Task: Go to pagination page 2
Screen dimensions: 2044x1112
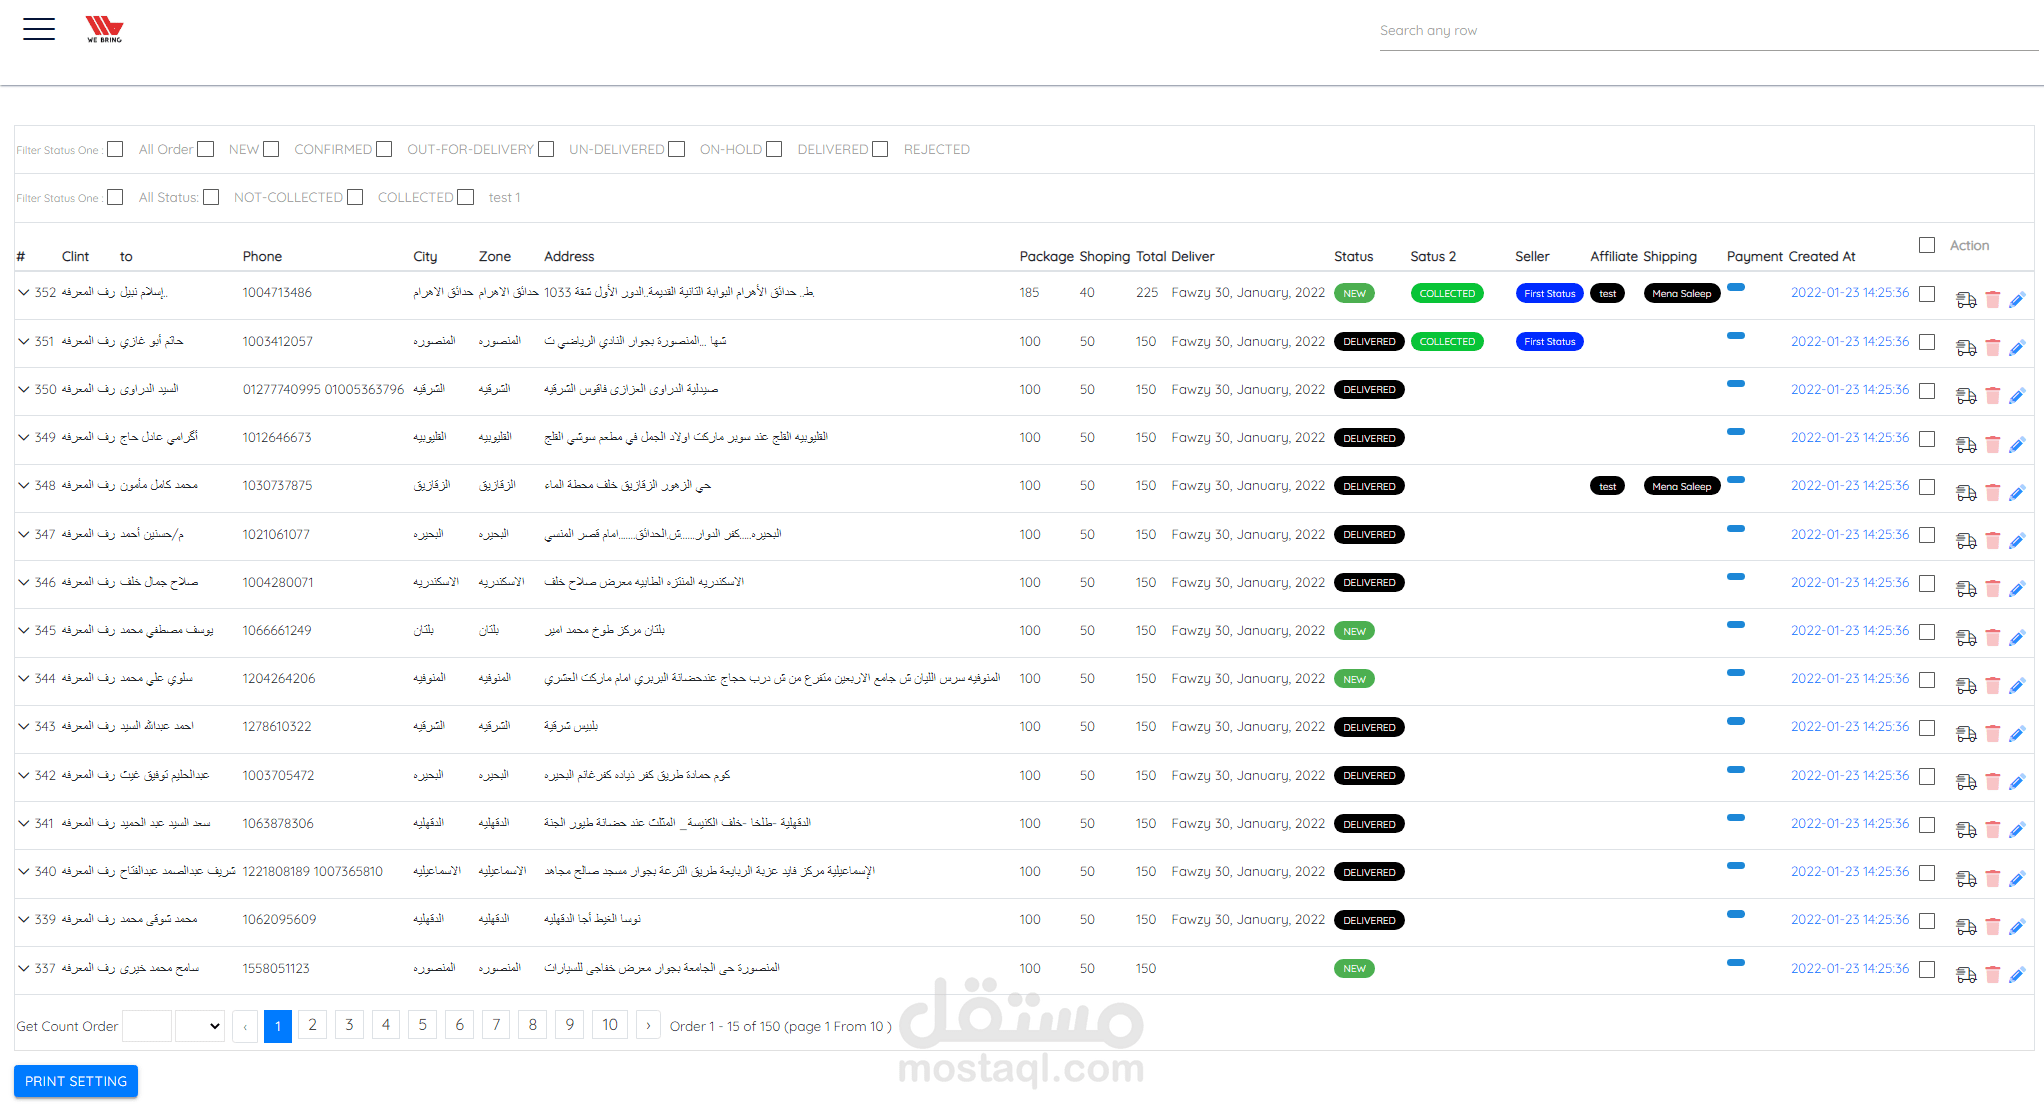Action: pos(312,1025)
